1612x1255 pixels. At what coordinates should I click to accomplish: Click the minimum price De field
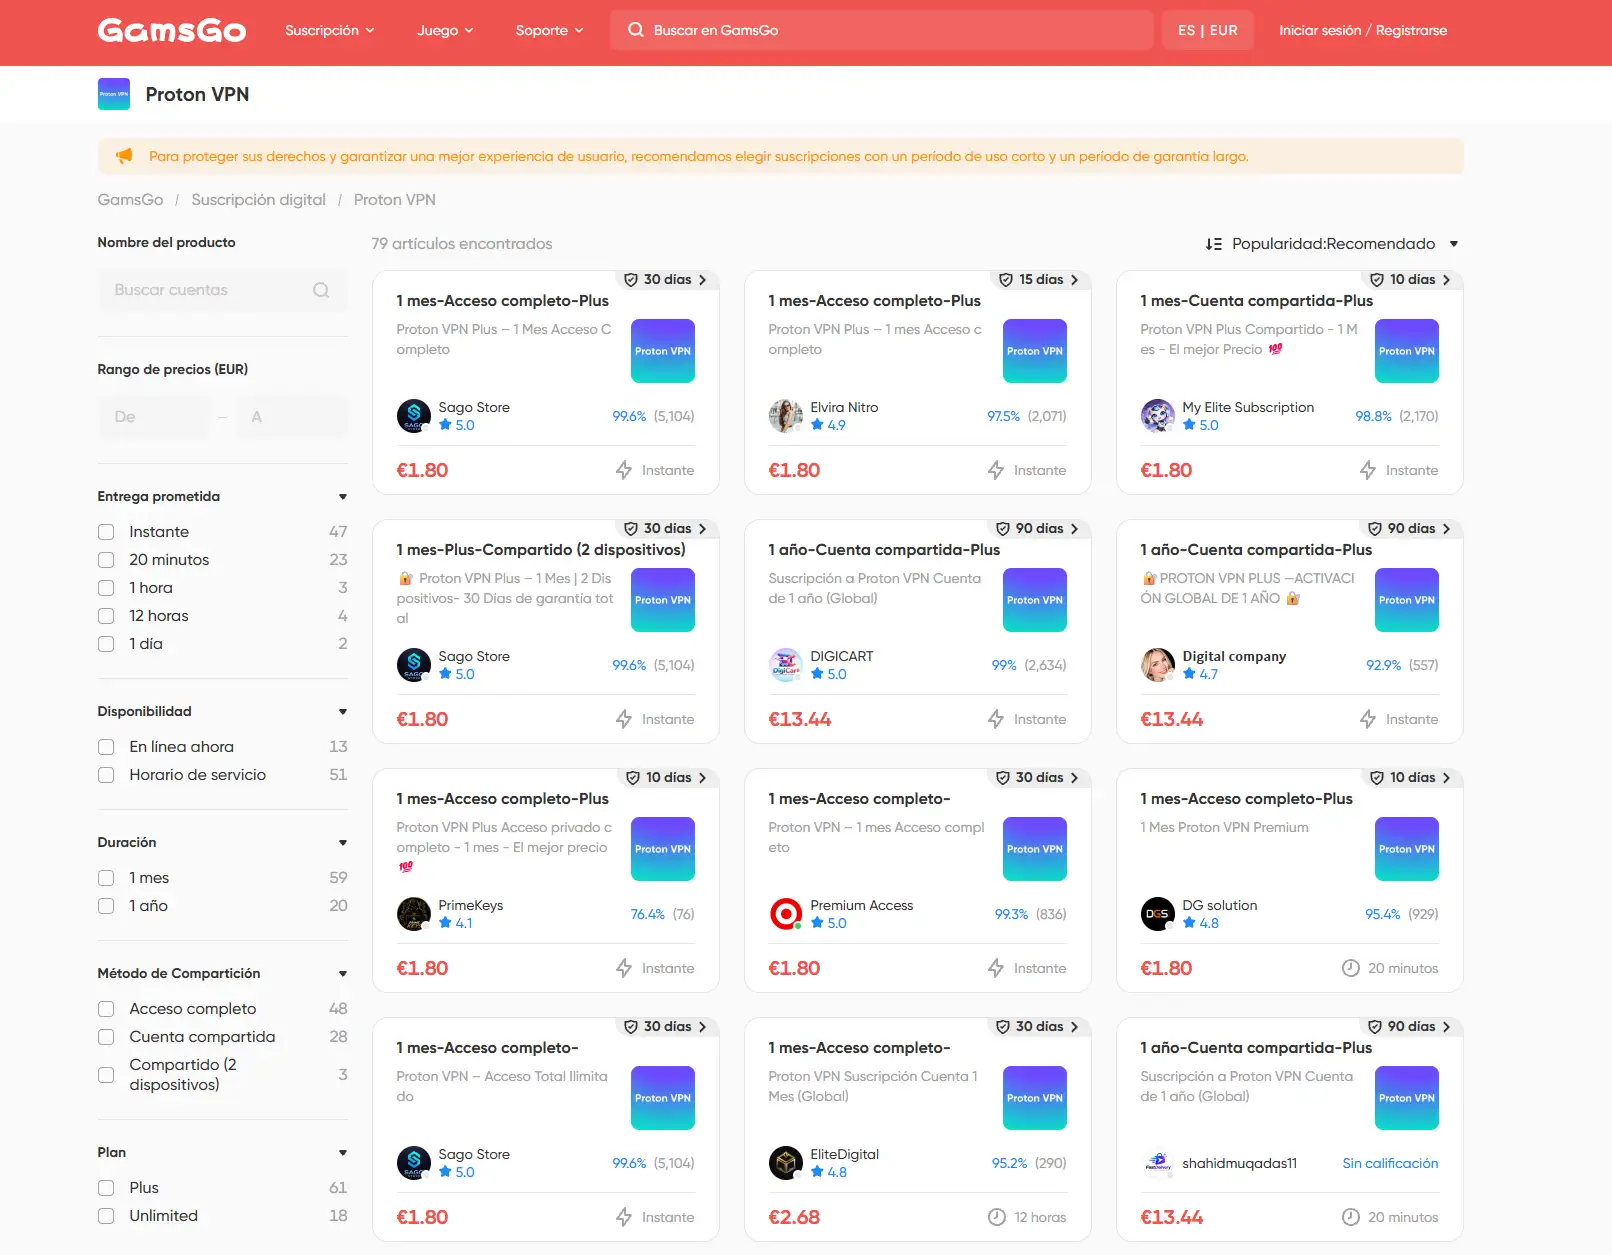[155, 417]
